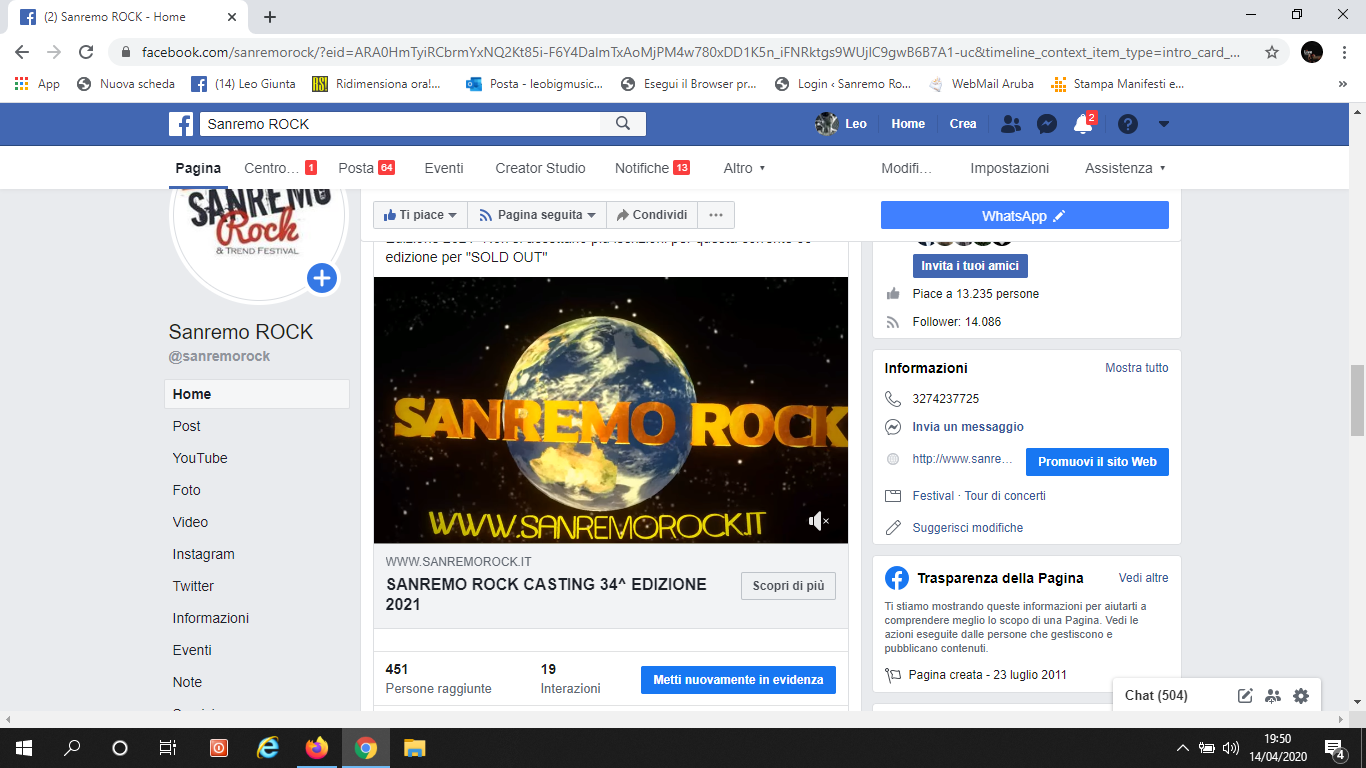
Task: Open Task View on the taskbar
Action: [168, 748]
